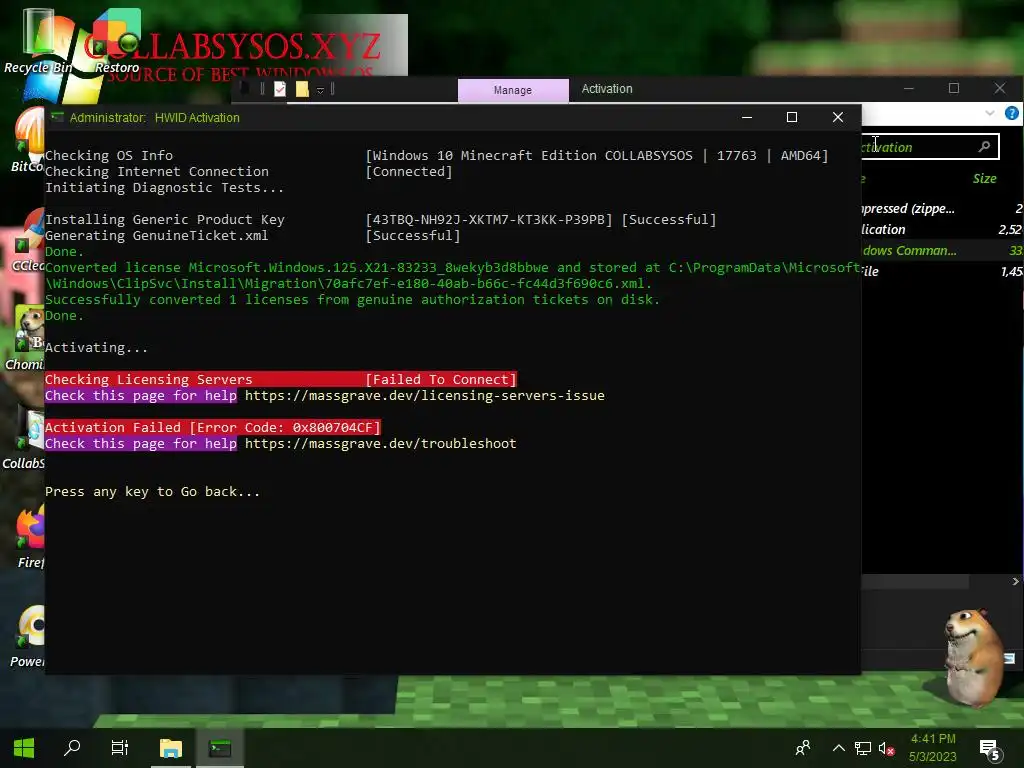Open the Windows Start menu

pos(24,748)
